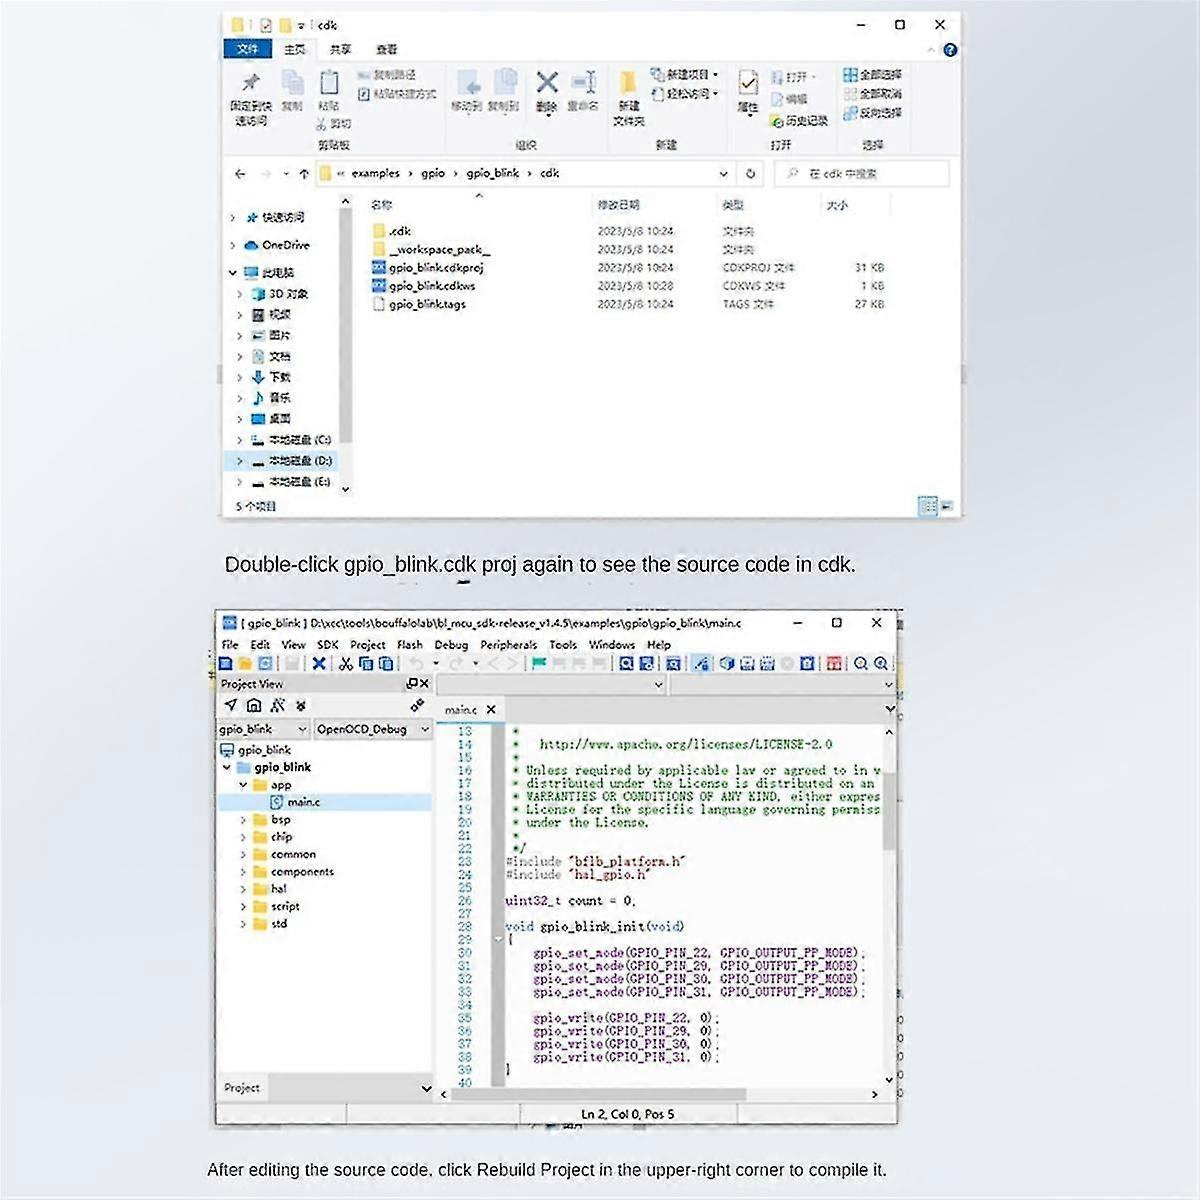Click the 移动到 move-to icon in Explorer
The image size is (1200, 1200).
tap(468, 83)
